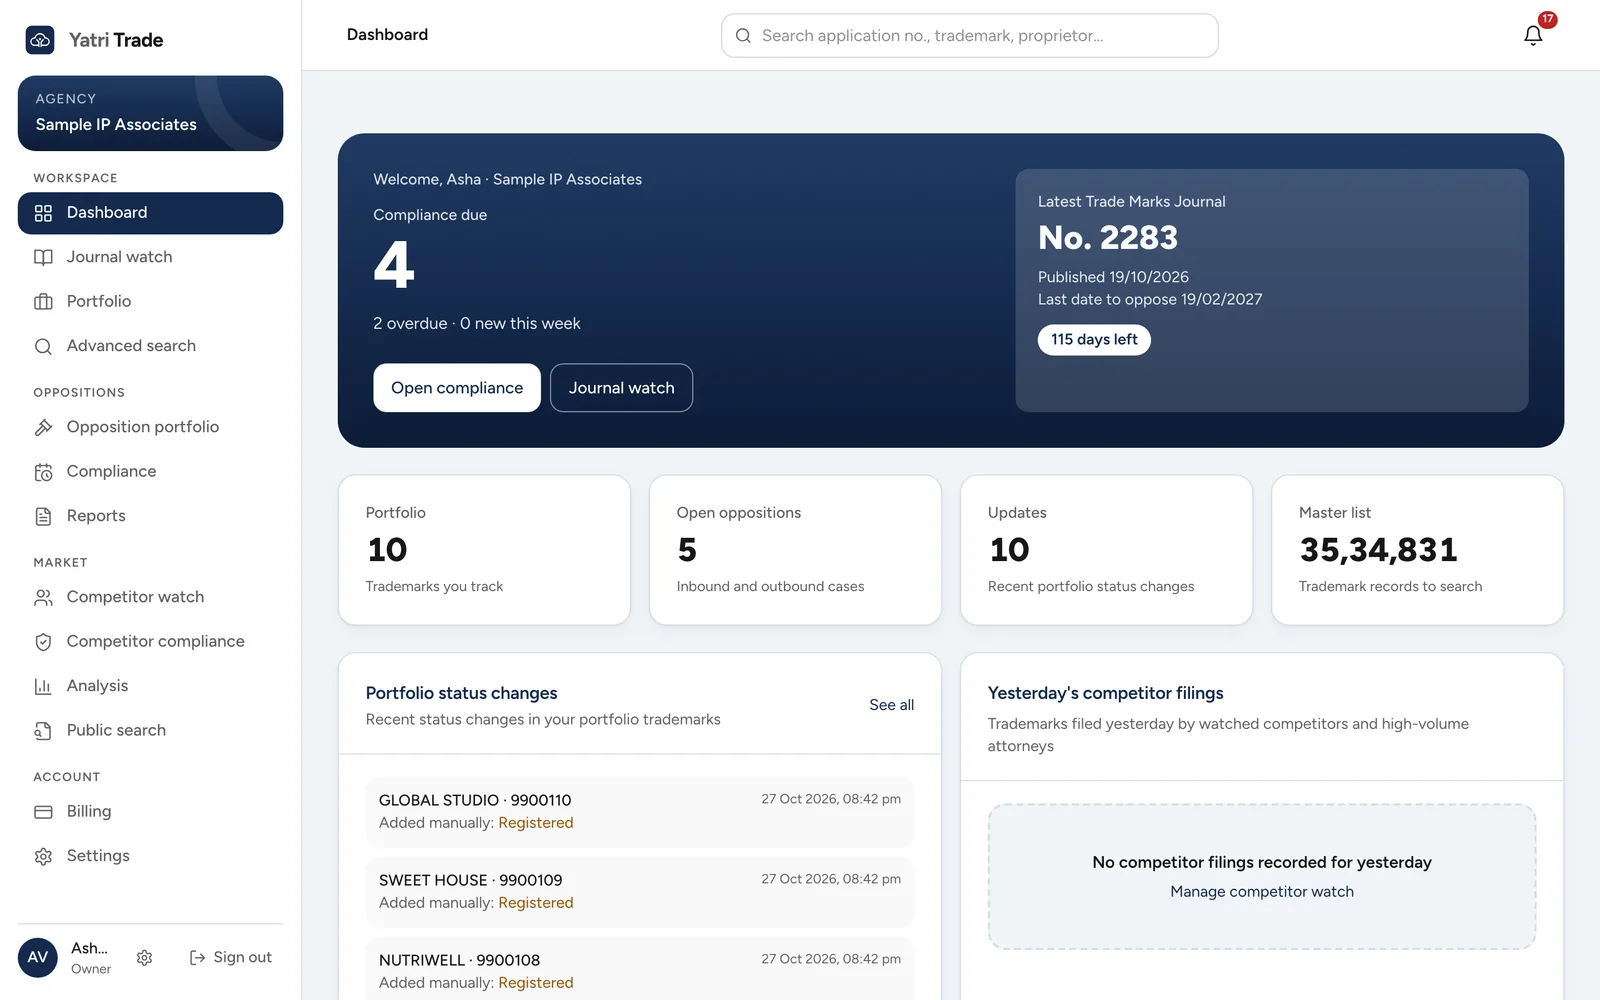Click the AV user avatar
Viewport: 1600px width, 1000px height.
(x=38, y=958)
